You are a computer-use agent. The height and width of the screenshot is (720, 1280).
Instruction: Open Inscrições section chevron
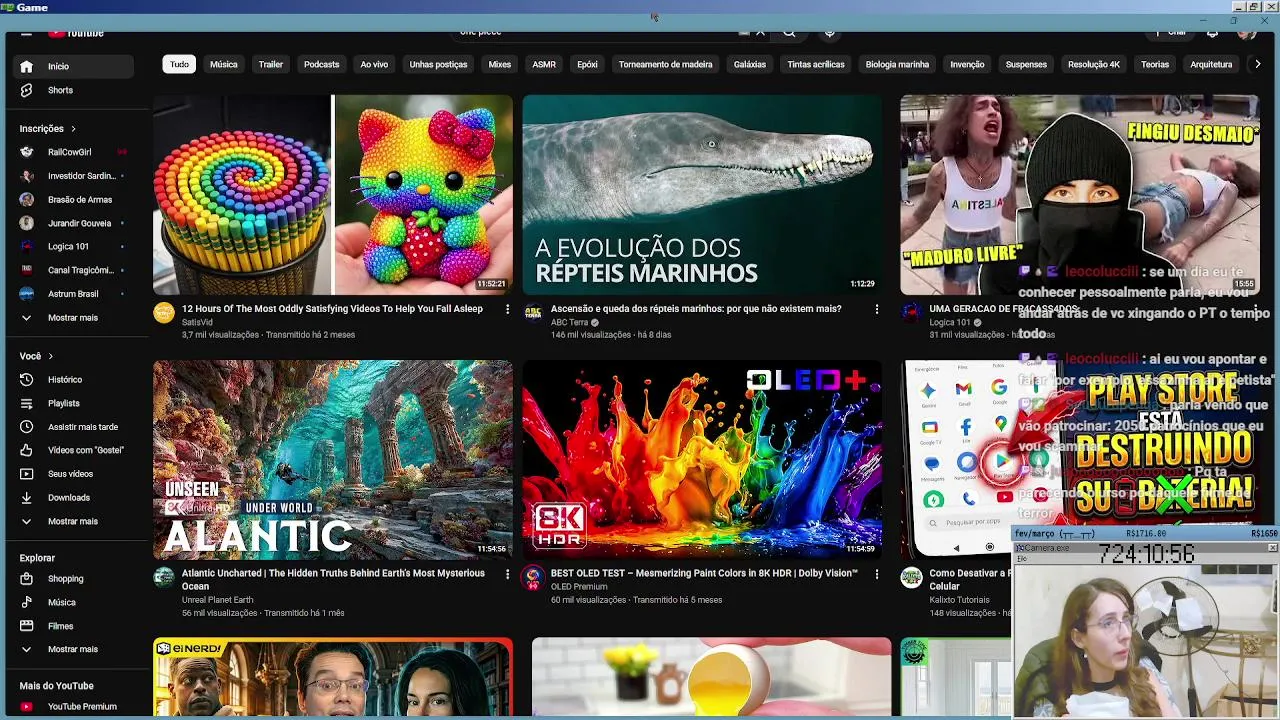pos(73,129)
